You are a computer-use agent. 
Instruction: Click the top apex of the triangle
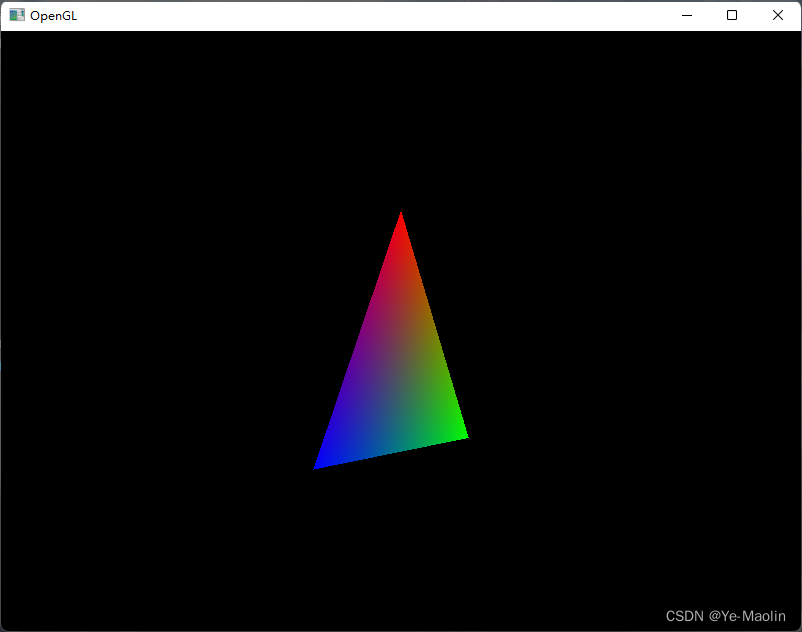400,215
